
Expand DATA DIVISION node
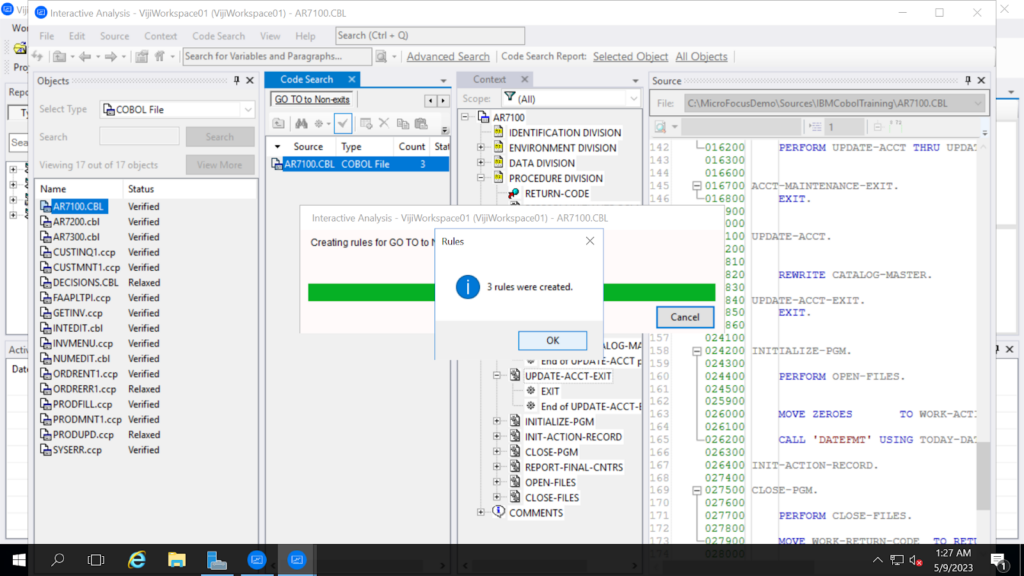tap(481, 163)
